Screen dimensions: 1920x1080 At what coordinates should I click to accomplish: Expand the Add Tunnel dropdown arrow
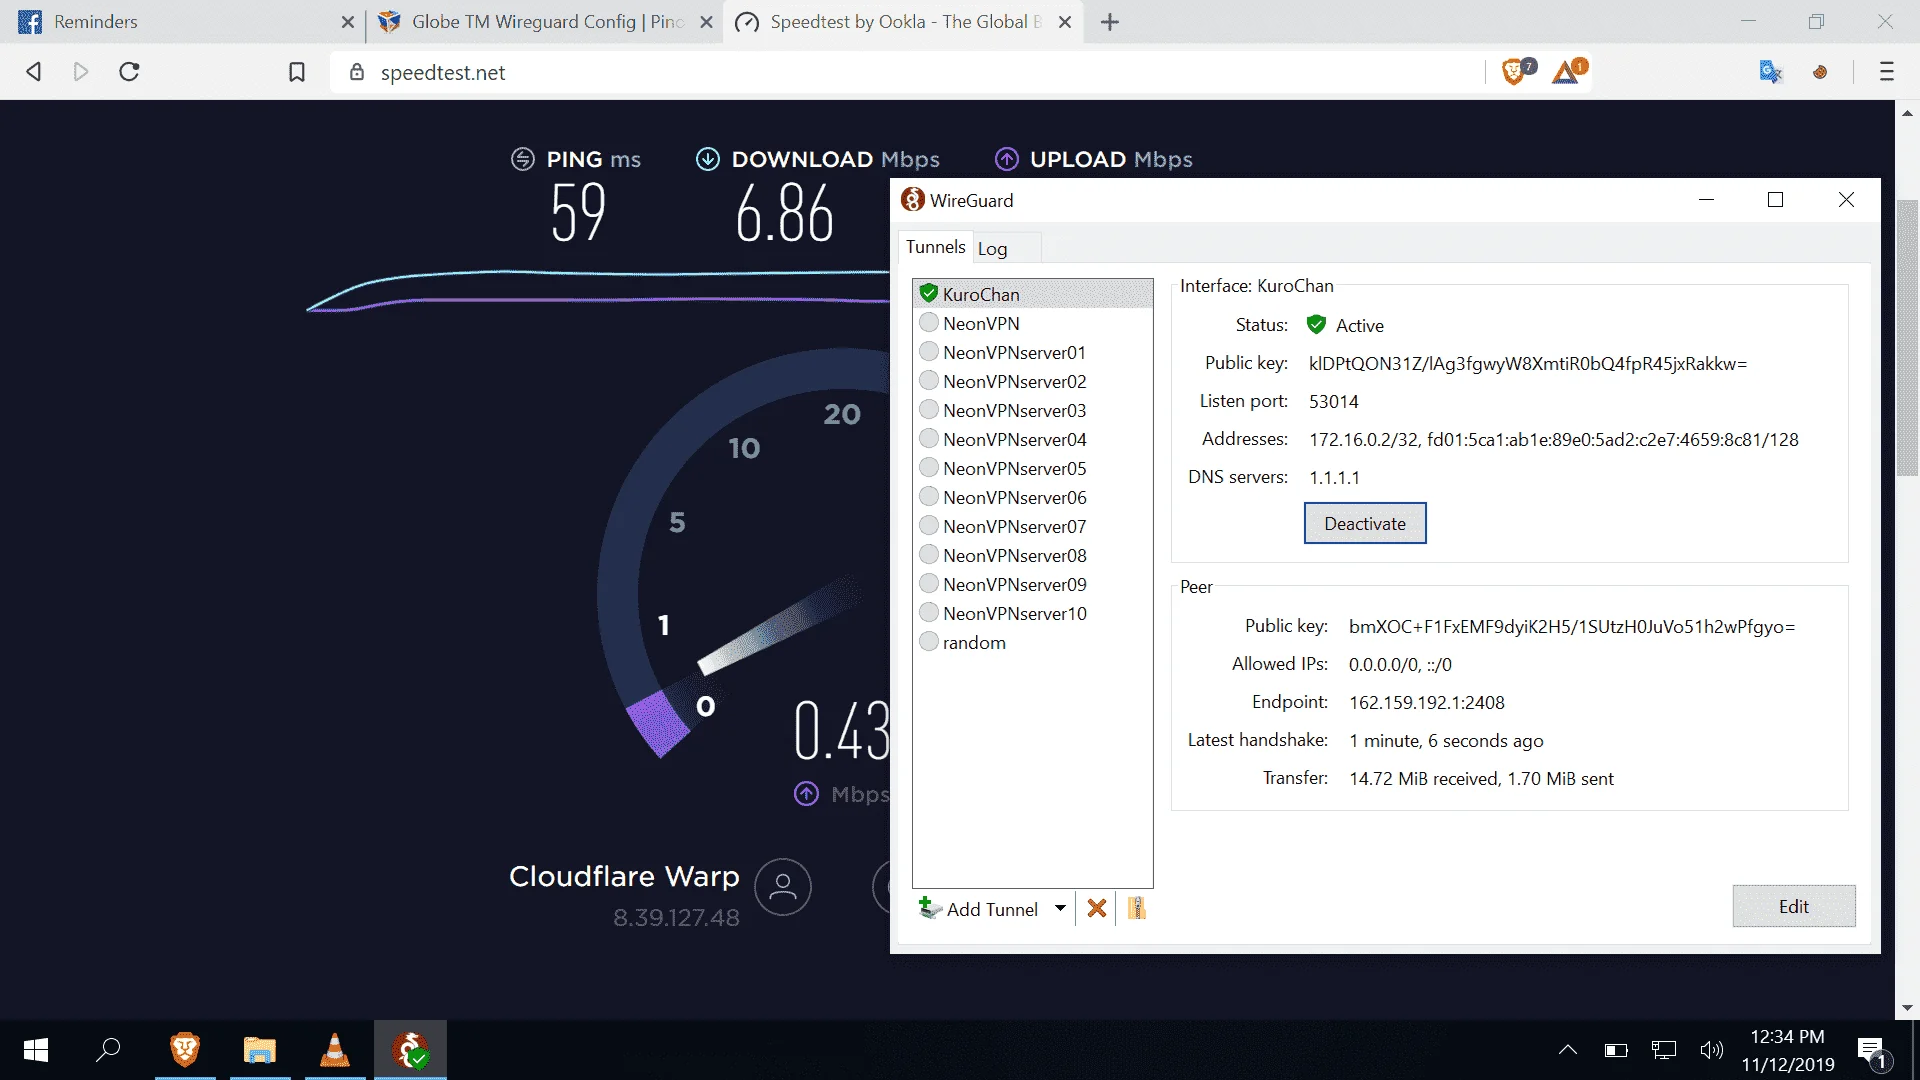pos(1060,908)
